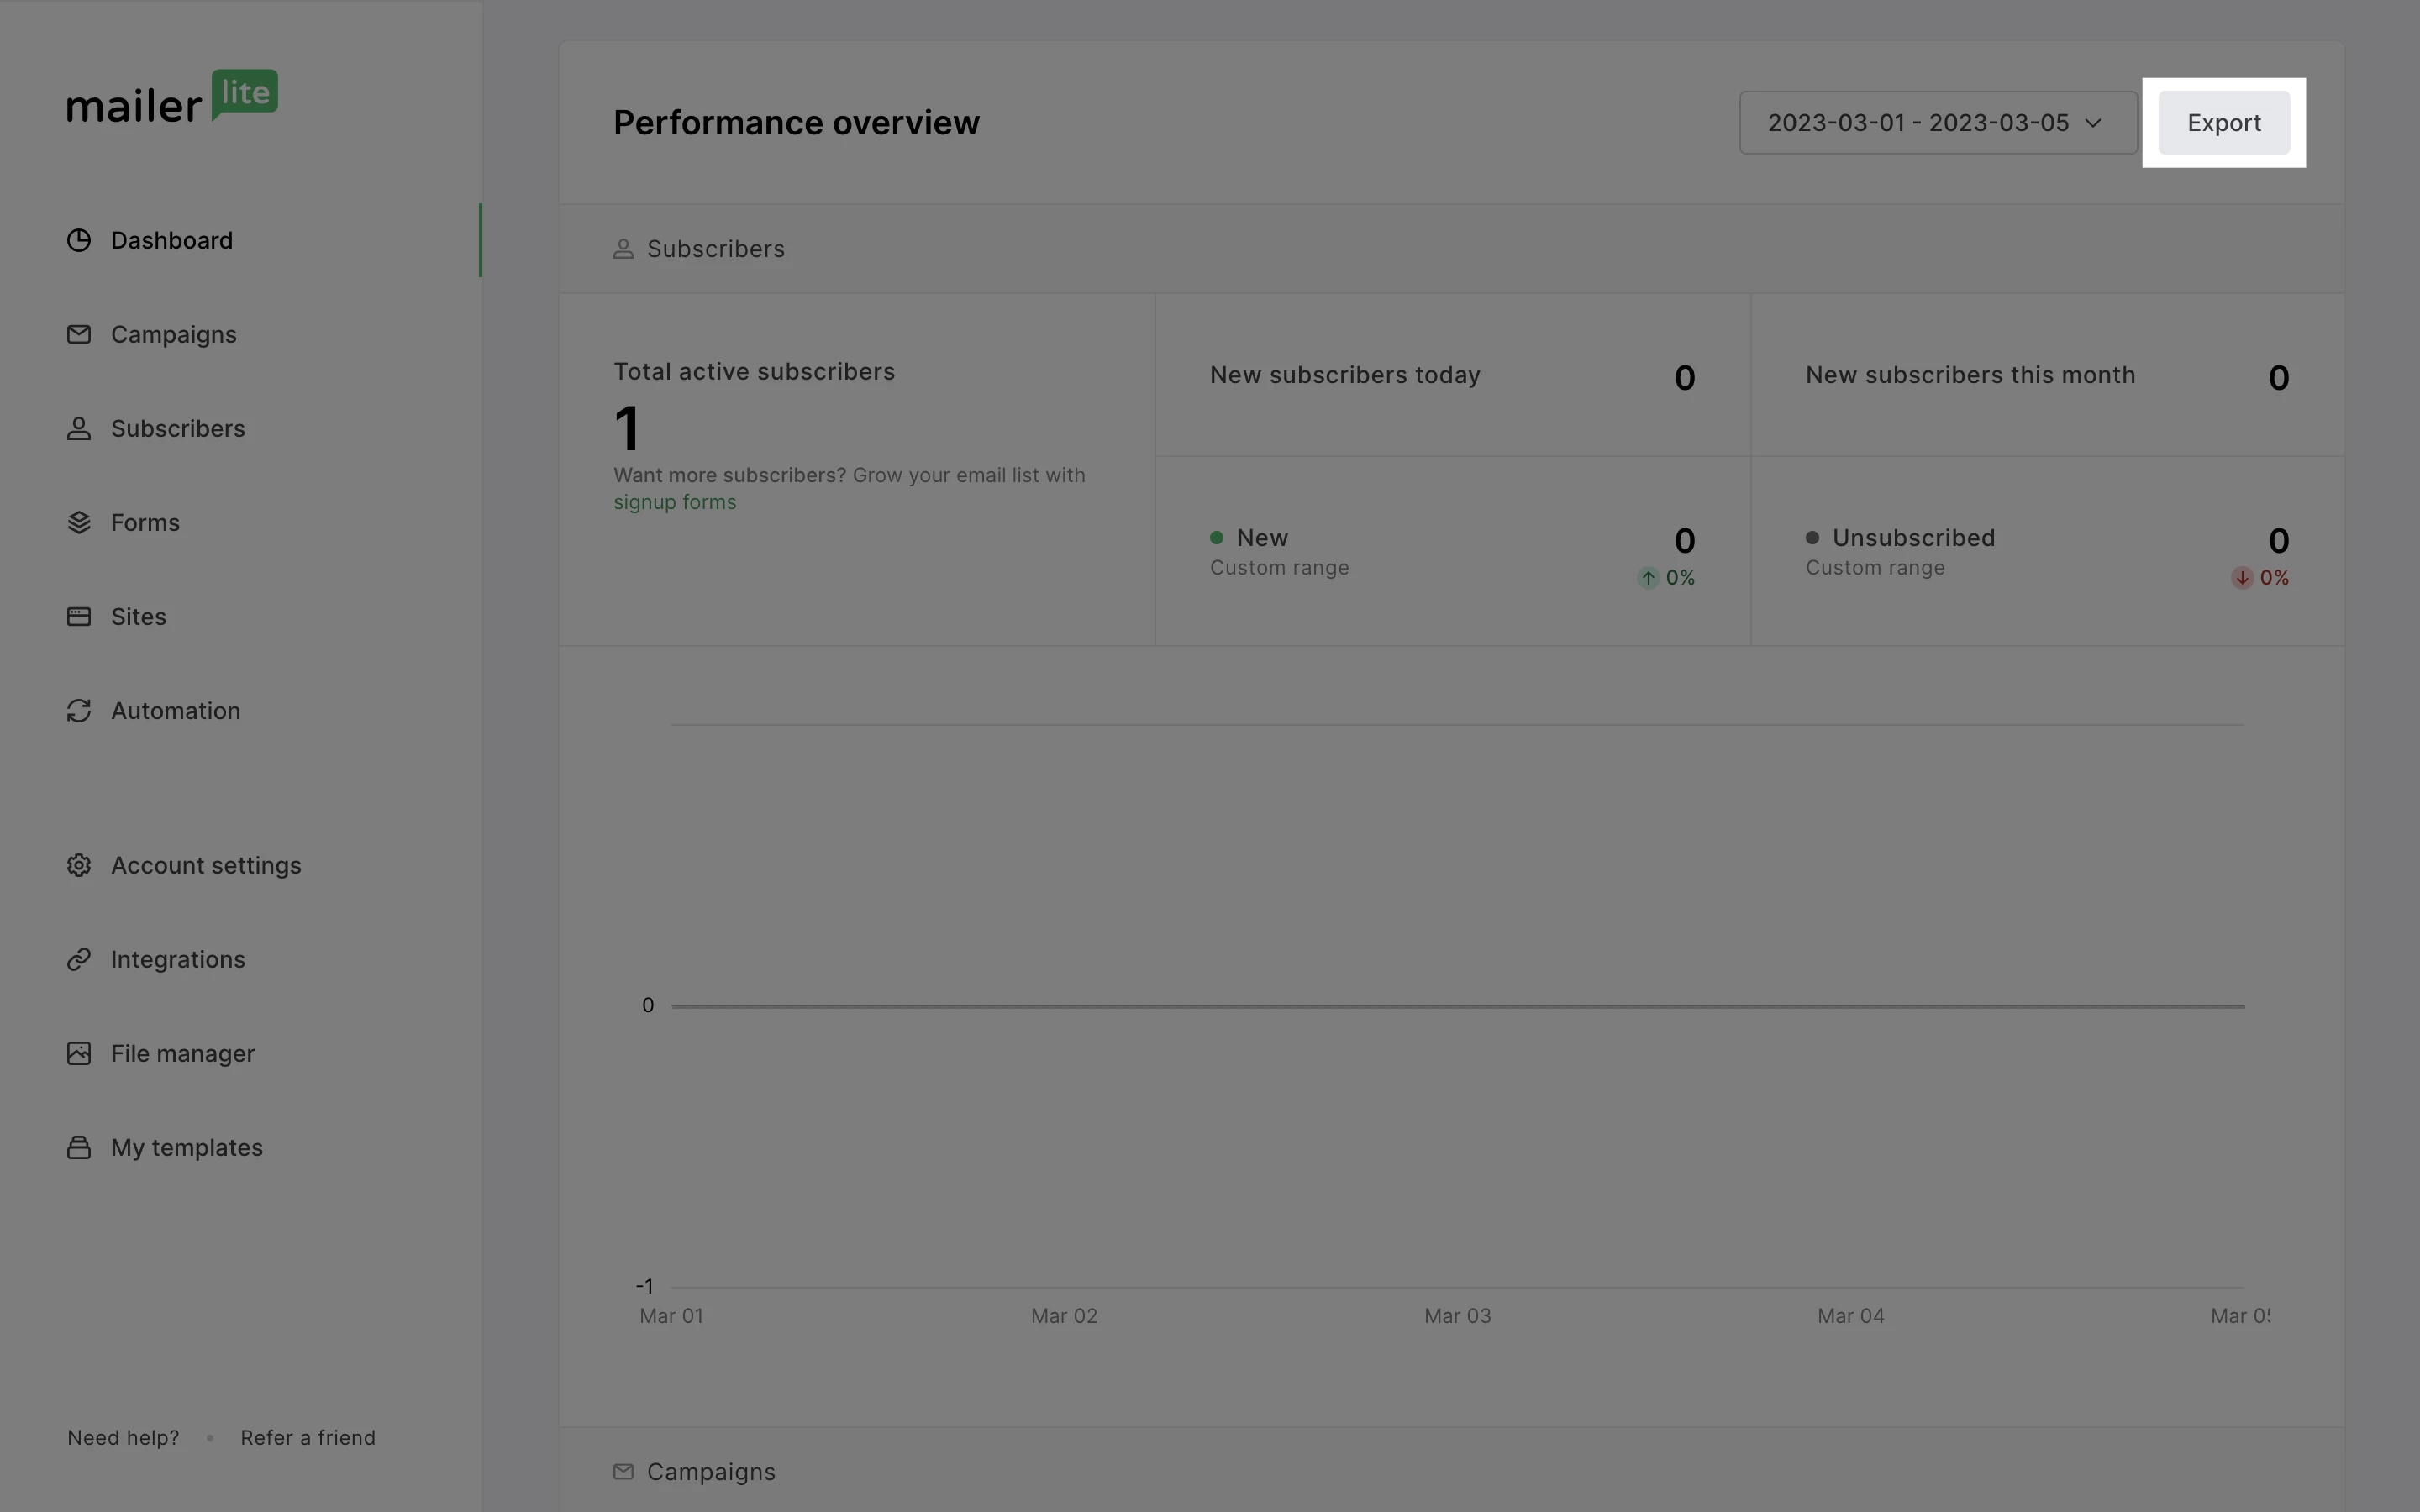2420x1512 pixels.
Task: Click the Account settings gear icon
Action: point(79,865)
